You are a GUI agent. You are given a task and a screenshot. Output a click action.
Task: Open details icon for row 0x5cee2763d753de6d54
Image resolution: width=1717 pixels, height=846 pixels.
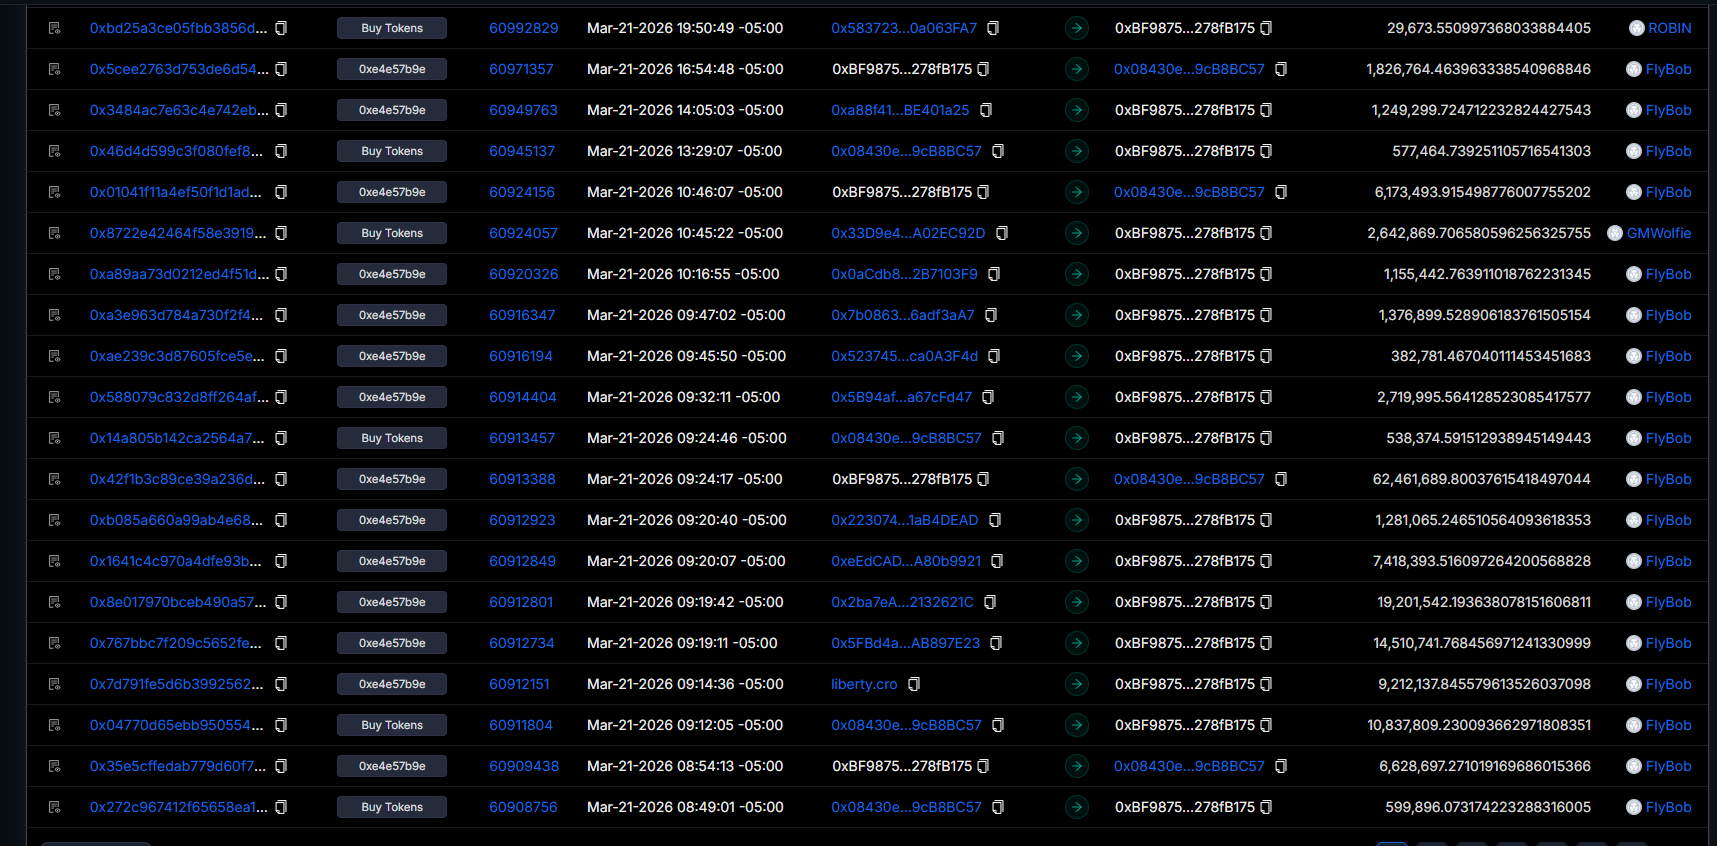[x=54, y=69]
